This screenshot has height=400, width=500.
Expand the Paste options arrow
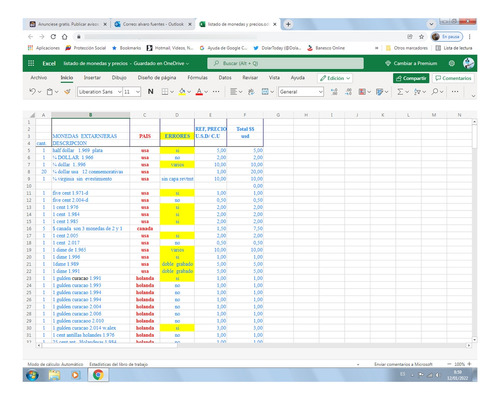[x=57, y=92]
